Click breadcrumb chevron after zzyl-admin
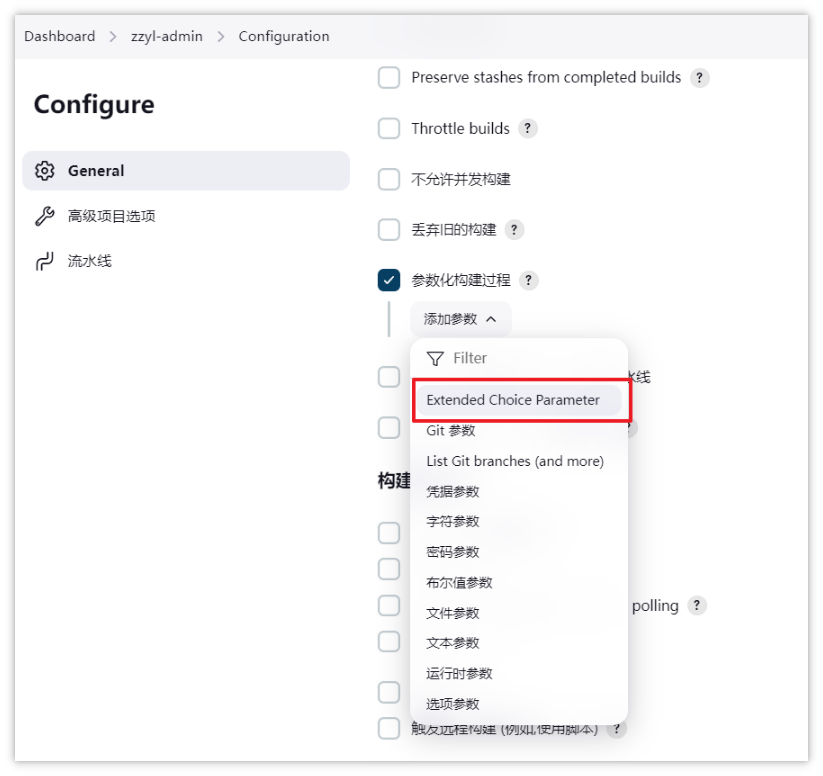Viewport: 823px width, 776px height. 221,37
